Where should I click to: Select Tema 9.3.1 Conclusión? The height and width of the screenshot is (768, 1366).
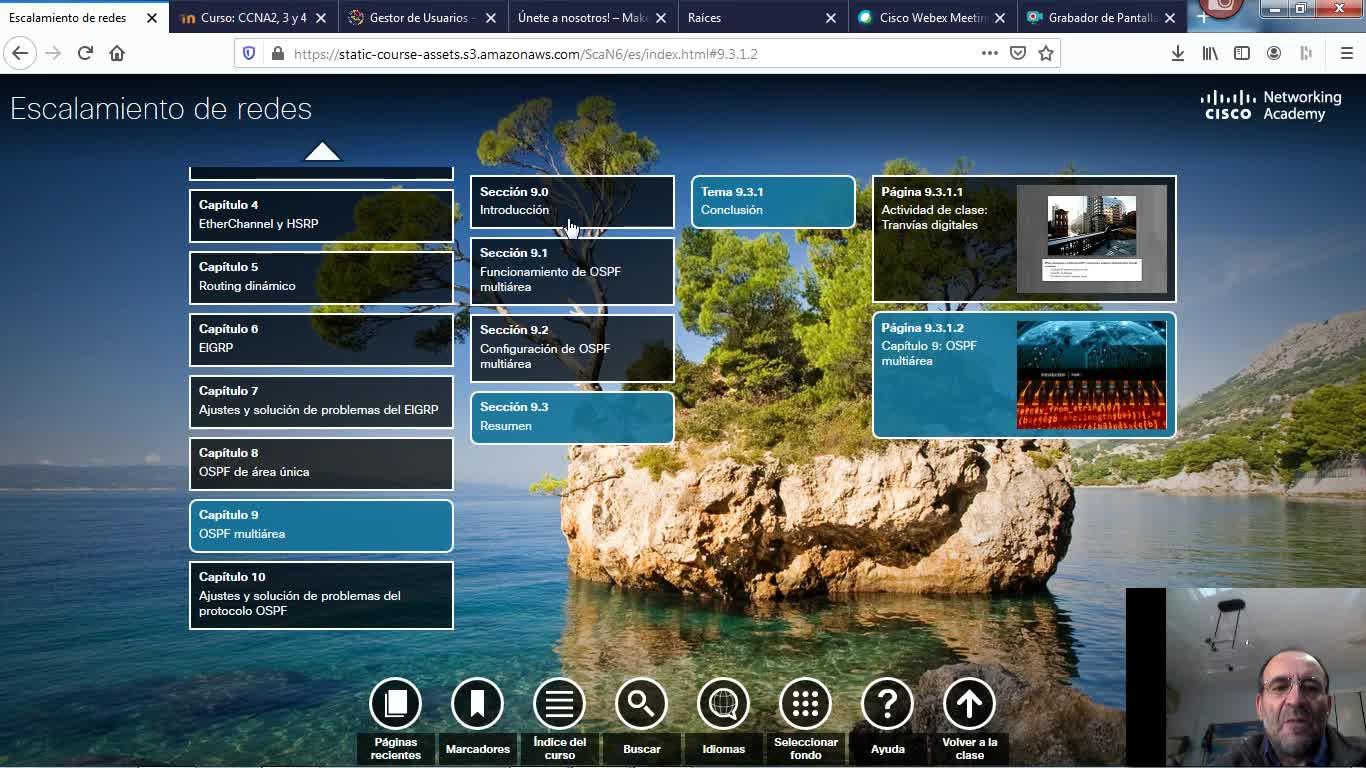(773, 201)
